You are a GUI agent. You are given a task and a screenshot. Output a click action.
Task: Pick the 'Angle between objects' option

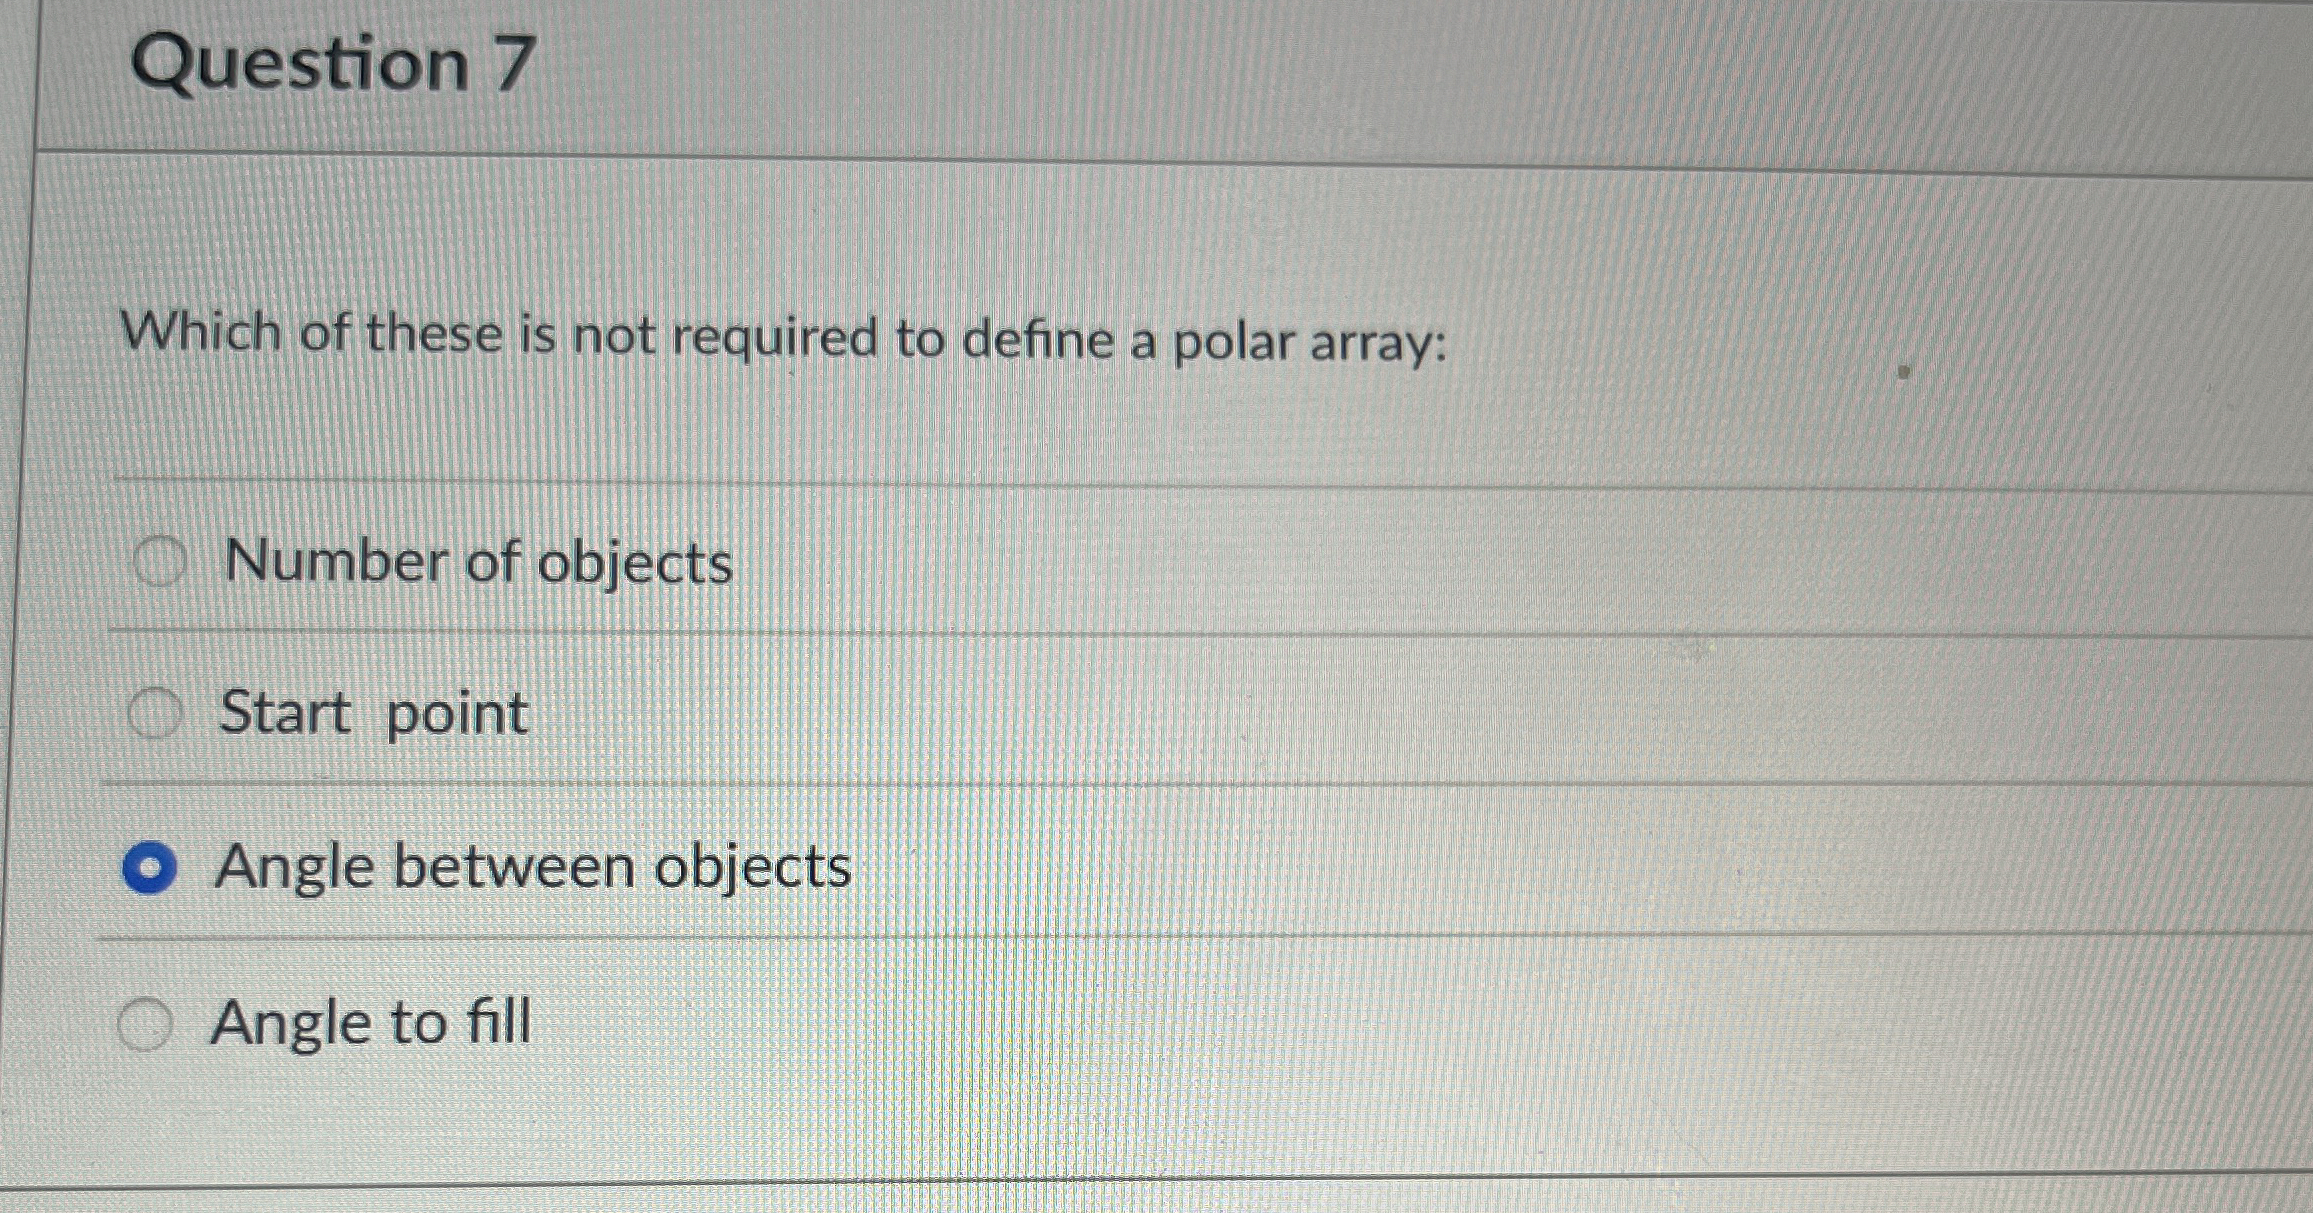[x=151, y=868]
